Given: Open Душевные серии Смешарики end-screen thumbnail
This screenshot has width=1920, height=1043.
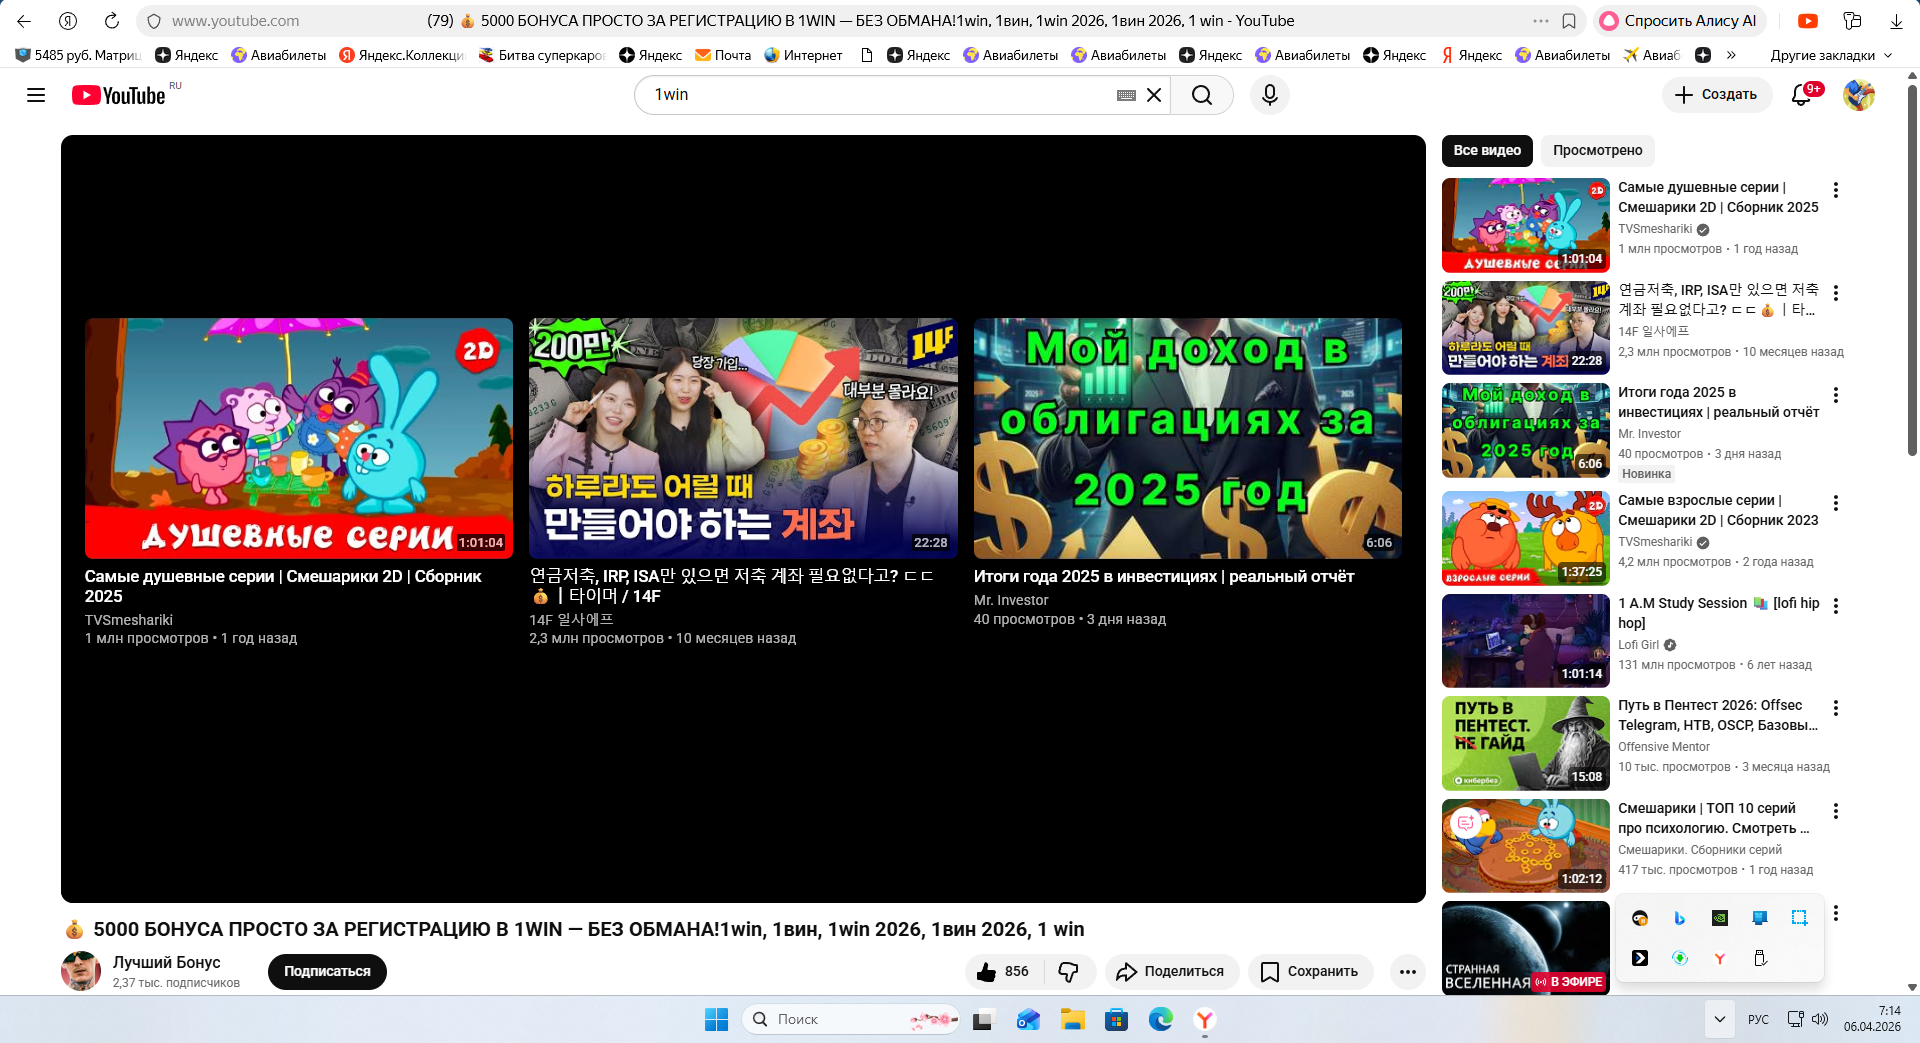Looking at the screenshot, I should coord(298,438).
